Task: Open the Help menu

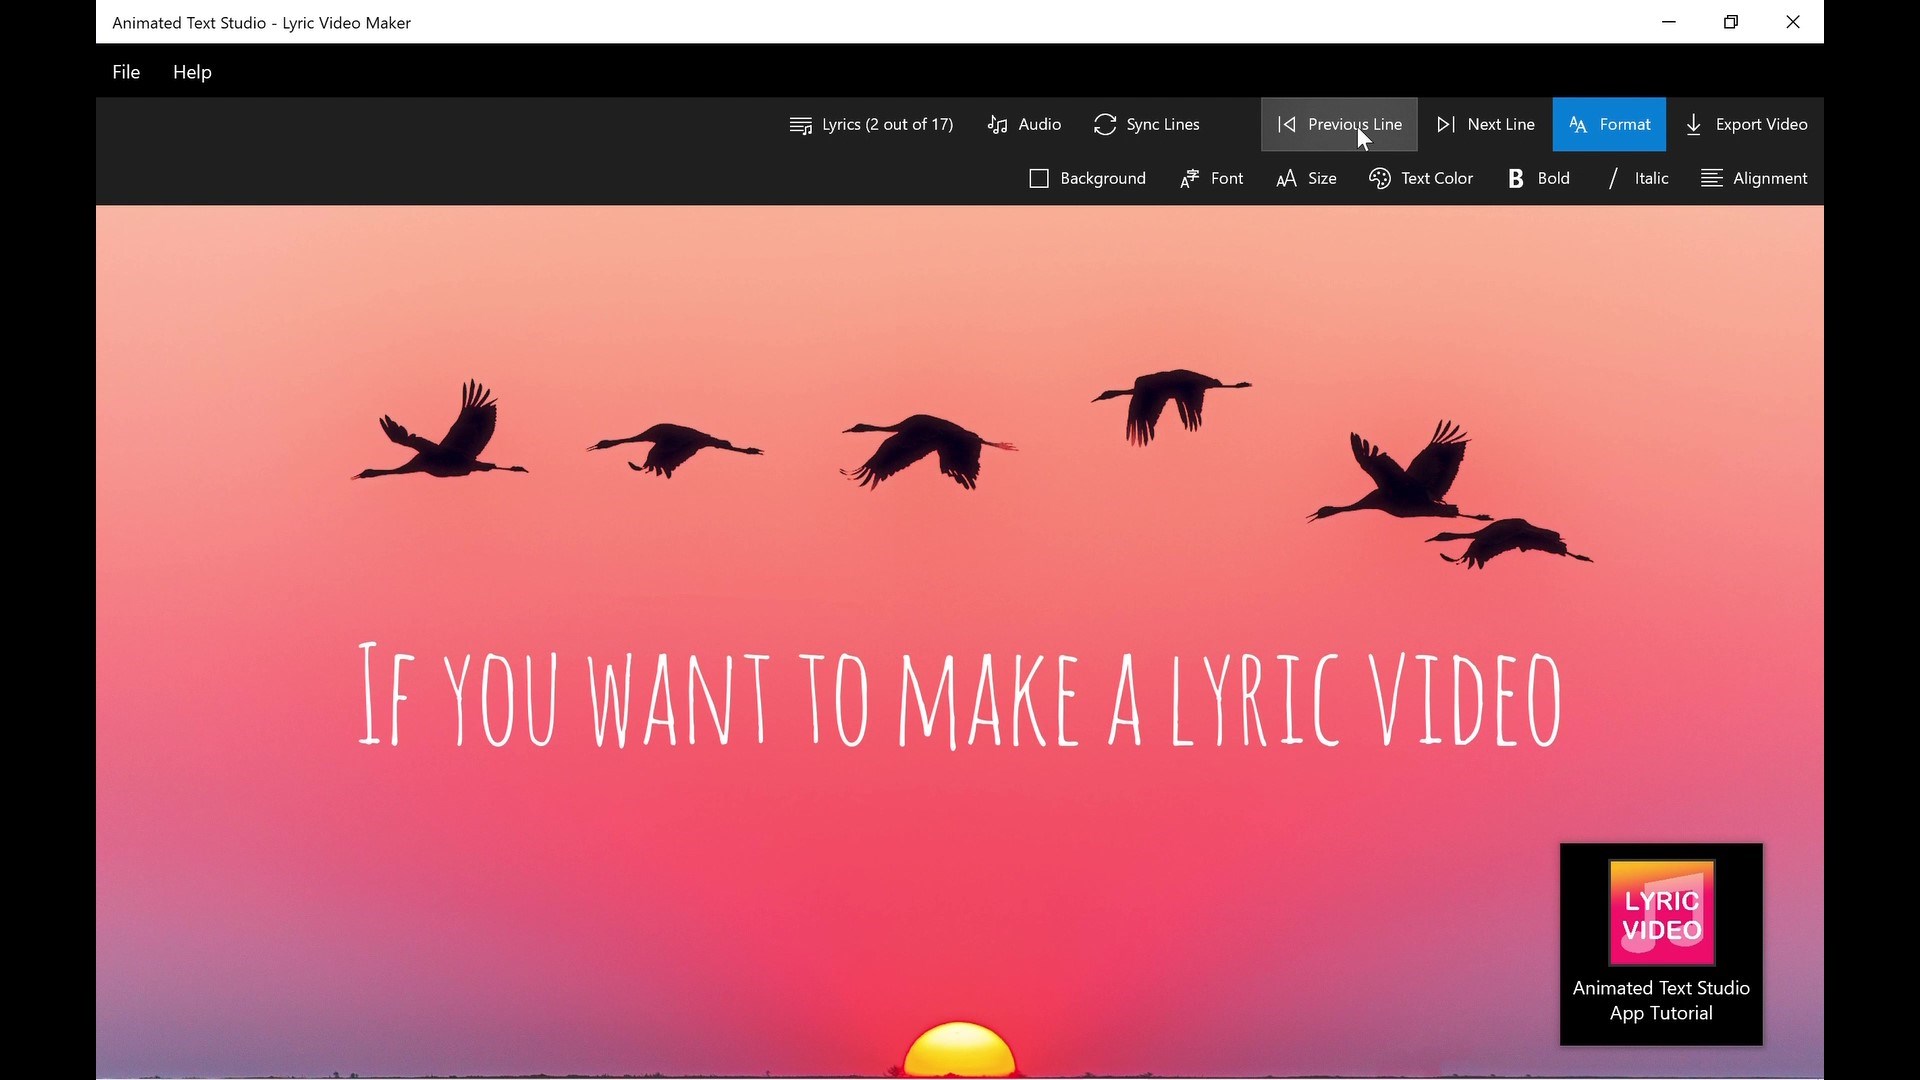Action: pyautogui.click(x=192, y=72)
